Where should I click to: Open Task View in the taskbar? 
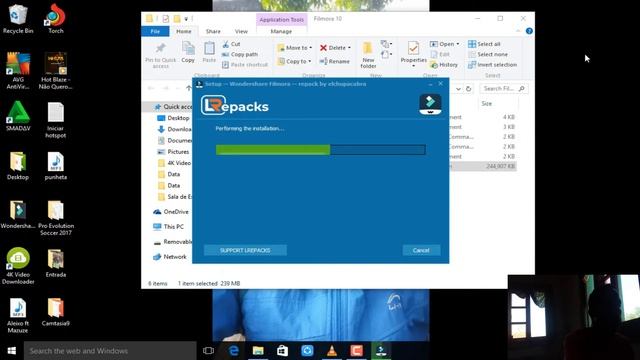pyautogui.click(x=208, y=351)
